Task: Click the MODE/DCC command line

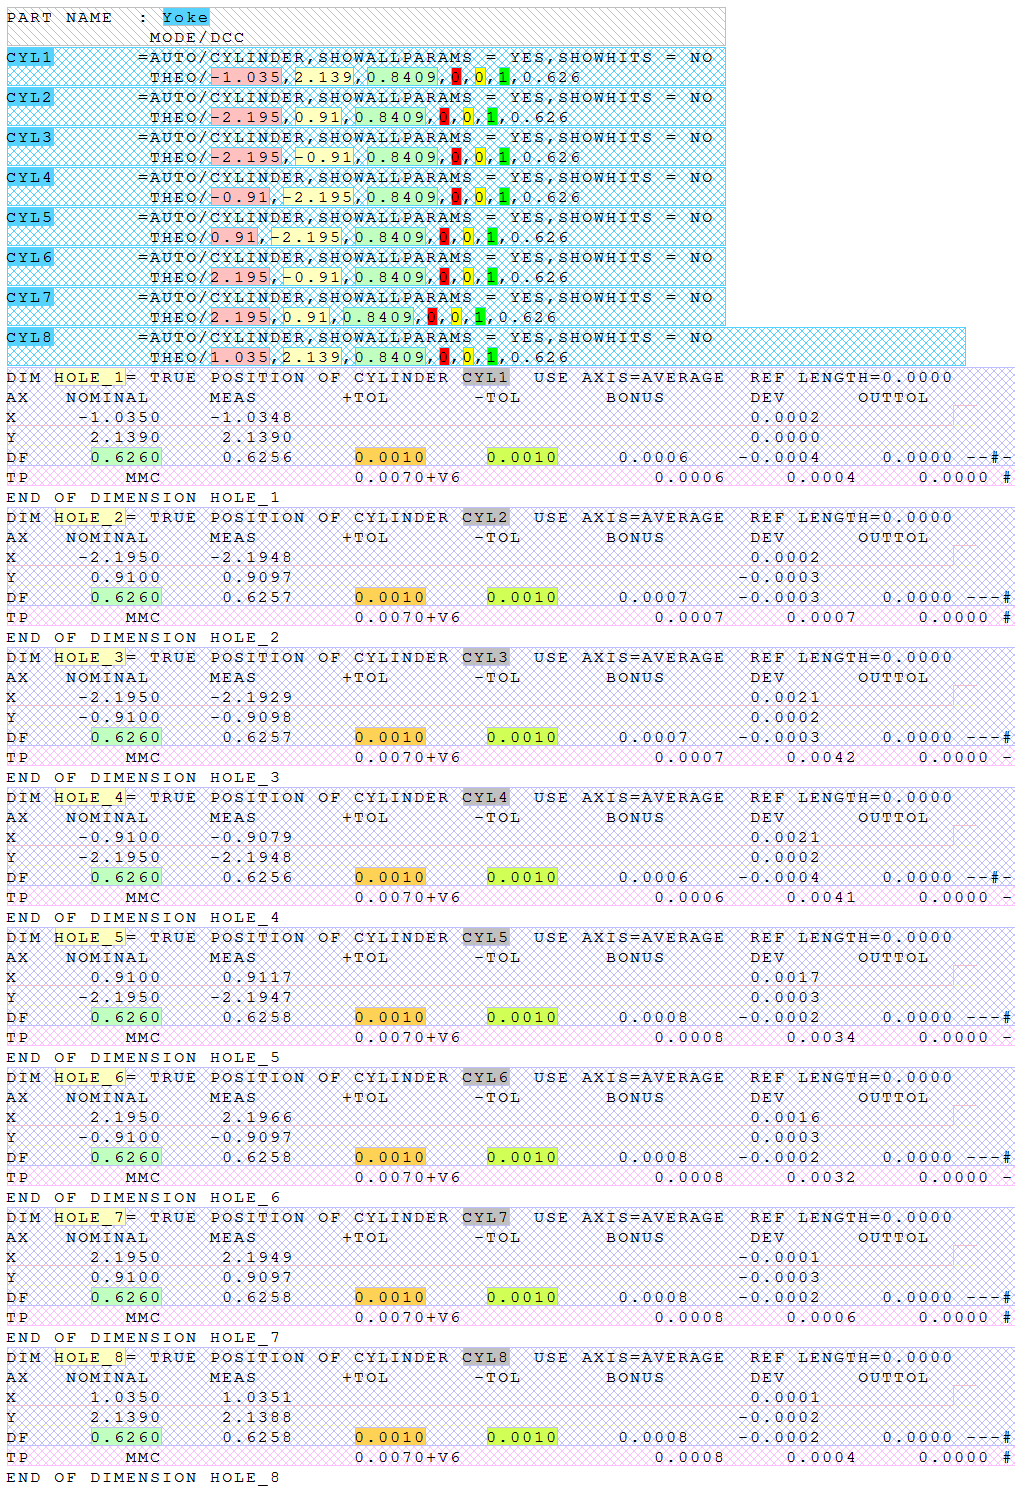Action: tap(197, 37)
